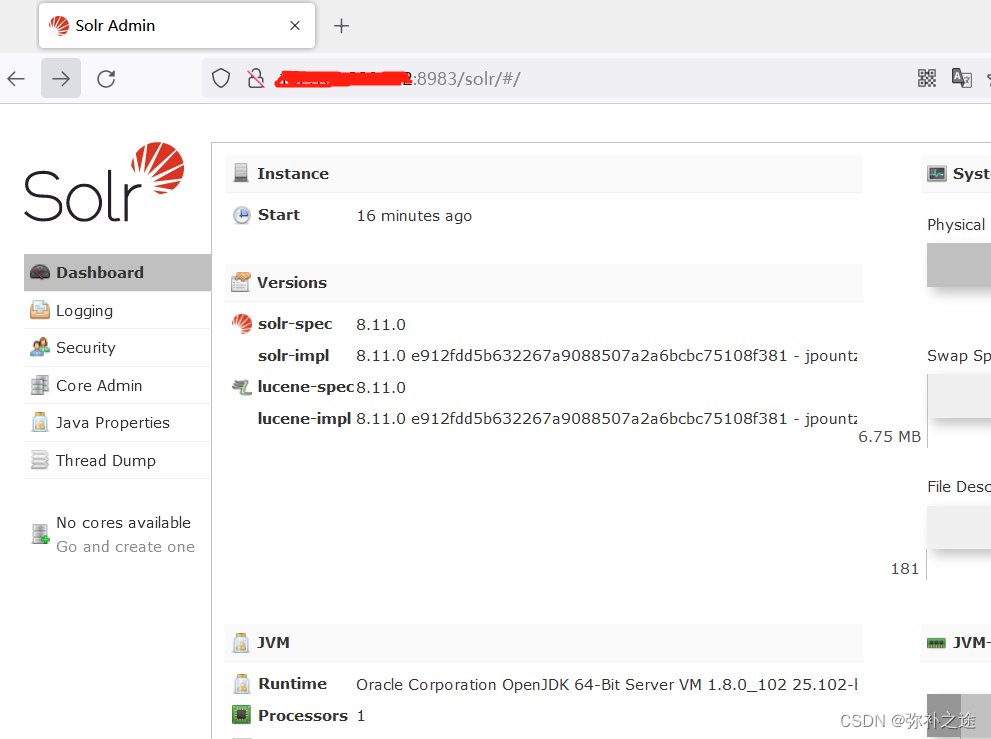991x739 pixels.
Task: View Java Properties
Action: click(118, 422)
